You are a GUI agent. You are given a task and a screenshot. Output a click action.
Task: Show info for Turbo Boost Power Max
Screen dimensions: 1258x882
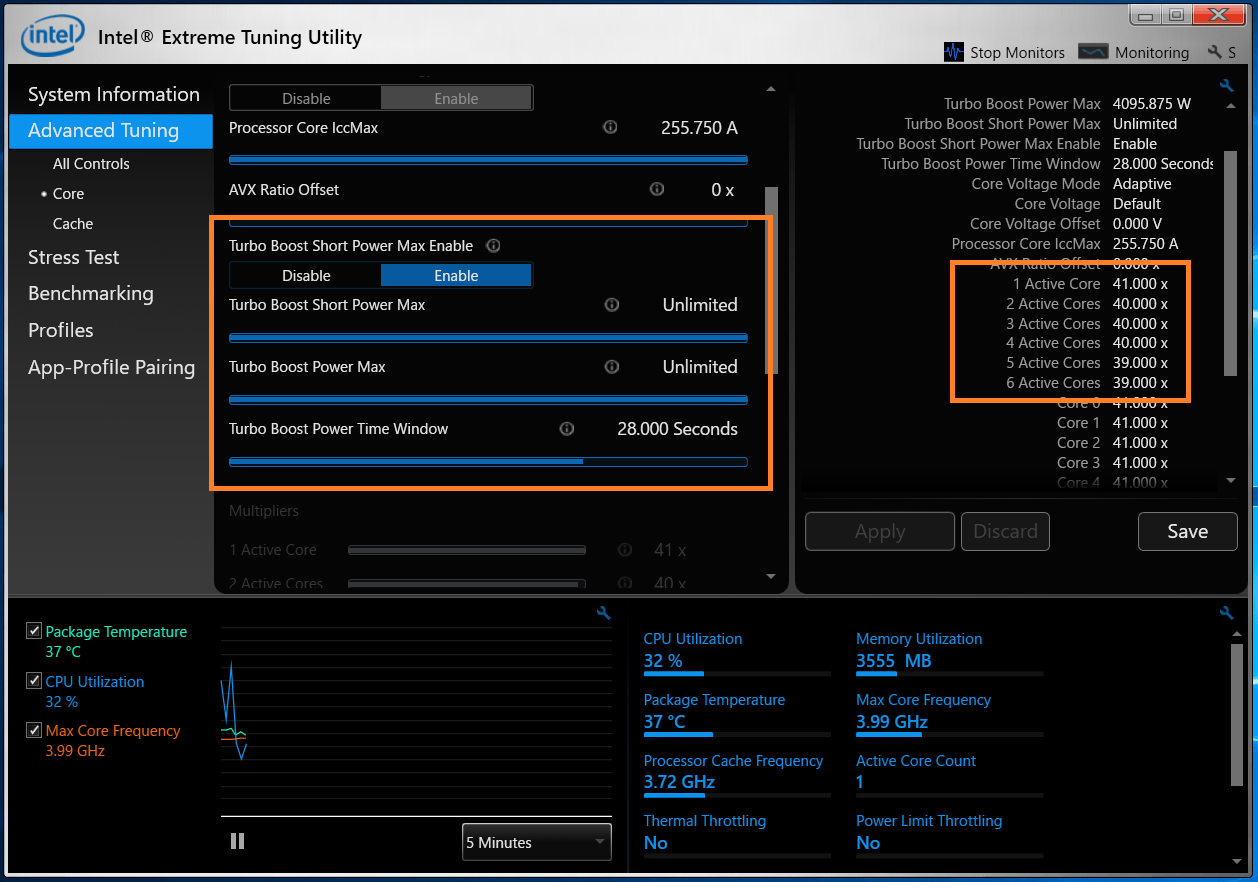612,367
